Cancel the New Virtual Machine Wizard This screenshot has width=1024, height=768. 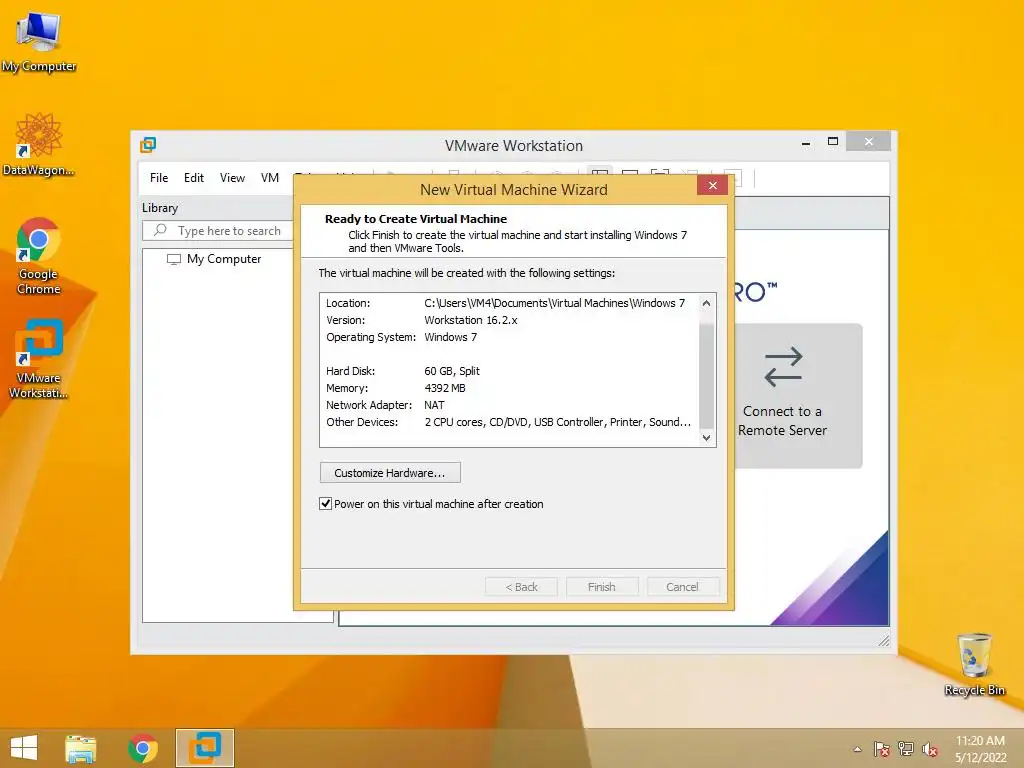pyautogui.click(x=682, y=586)
